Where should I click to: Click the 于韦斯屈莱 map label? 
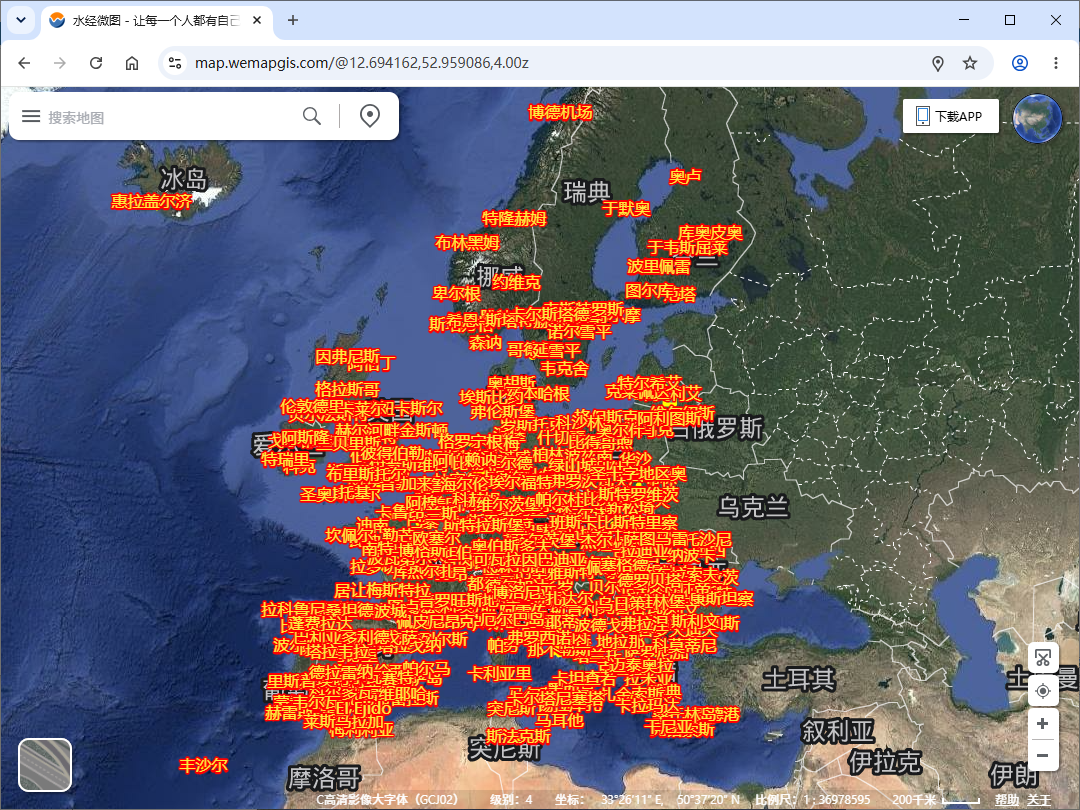(x=687, y=247)
